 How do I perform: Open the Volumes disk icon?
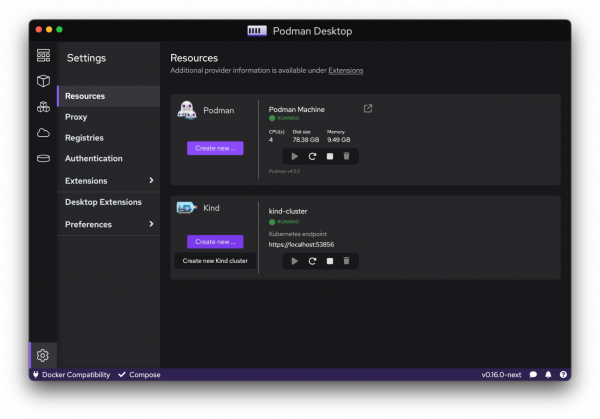click(43, 158)
